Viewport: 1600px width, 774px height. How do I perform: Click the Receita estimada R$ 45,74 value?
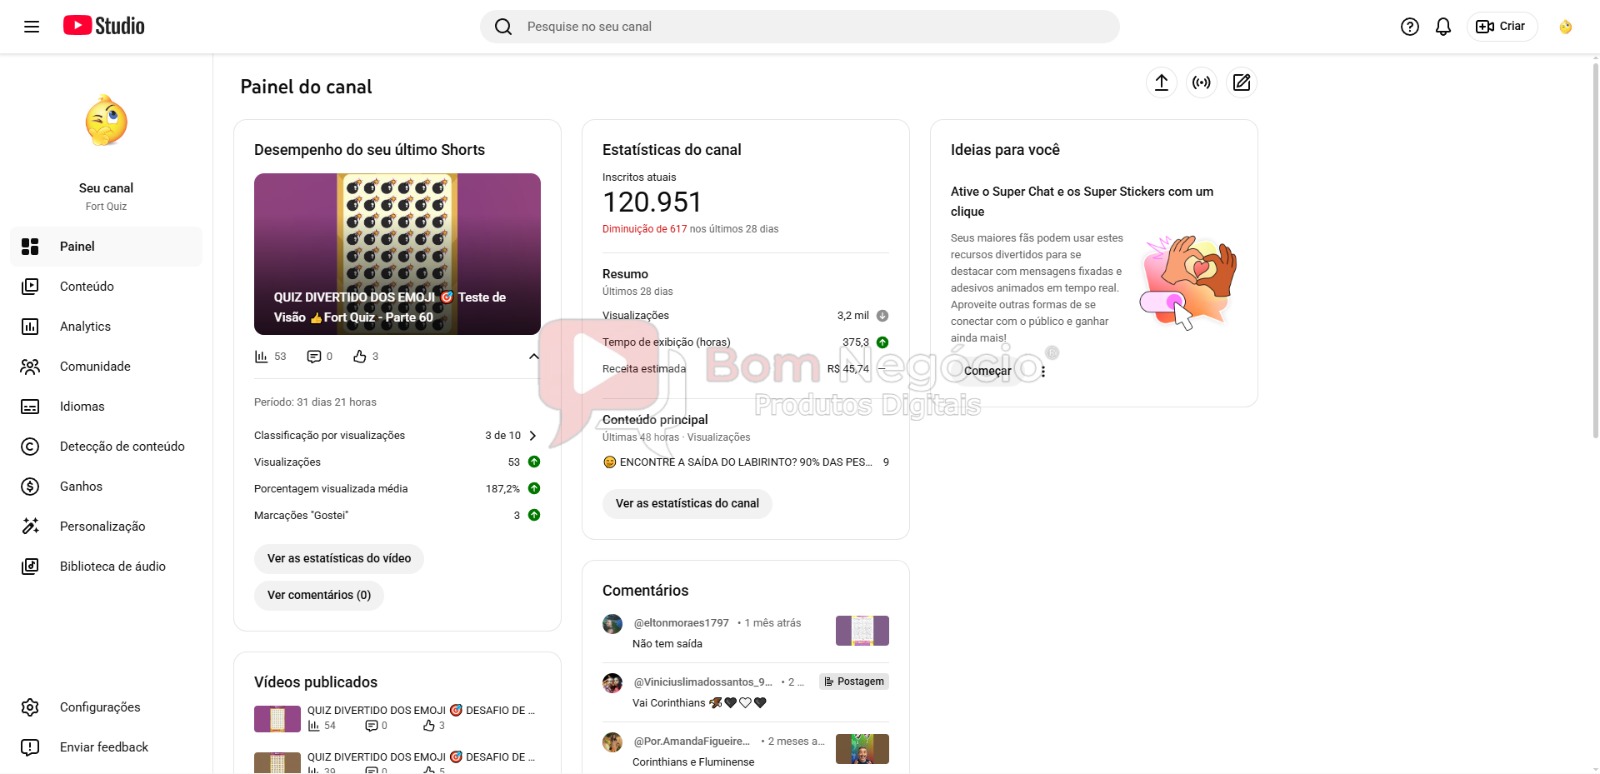848,369
